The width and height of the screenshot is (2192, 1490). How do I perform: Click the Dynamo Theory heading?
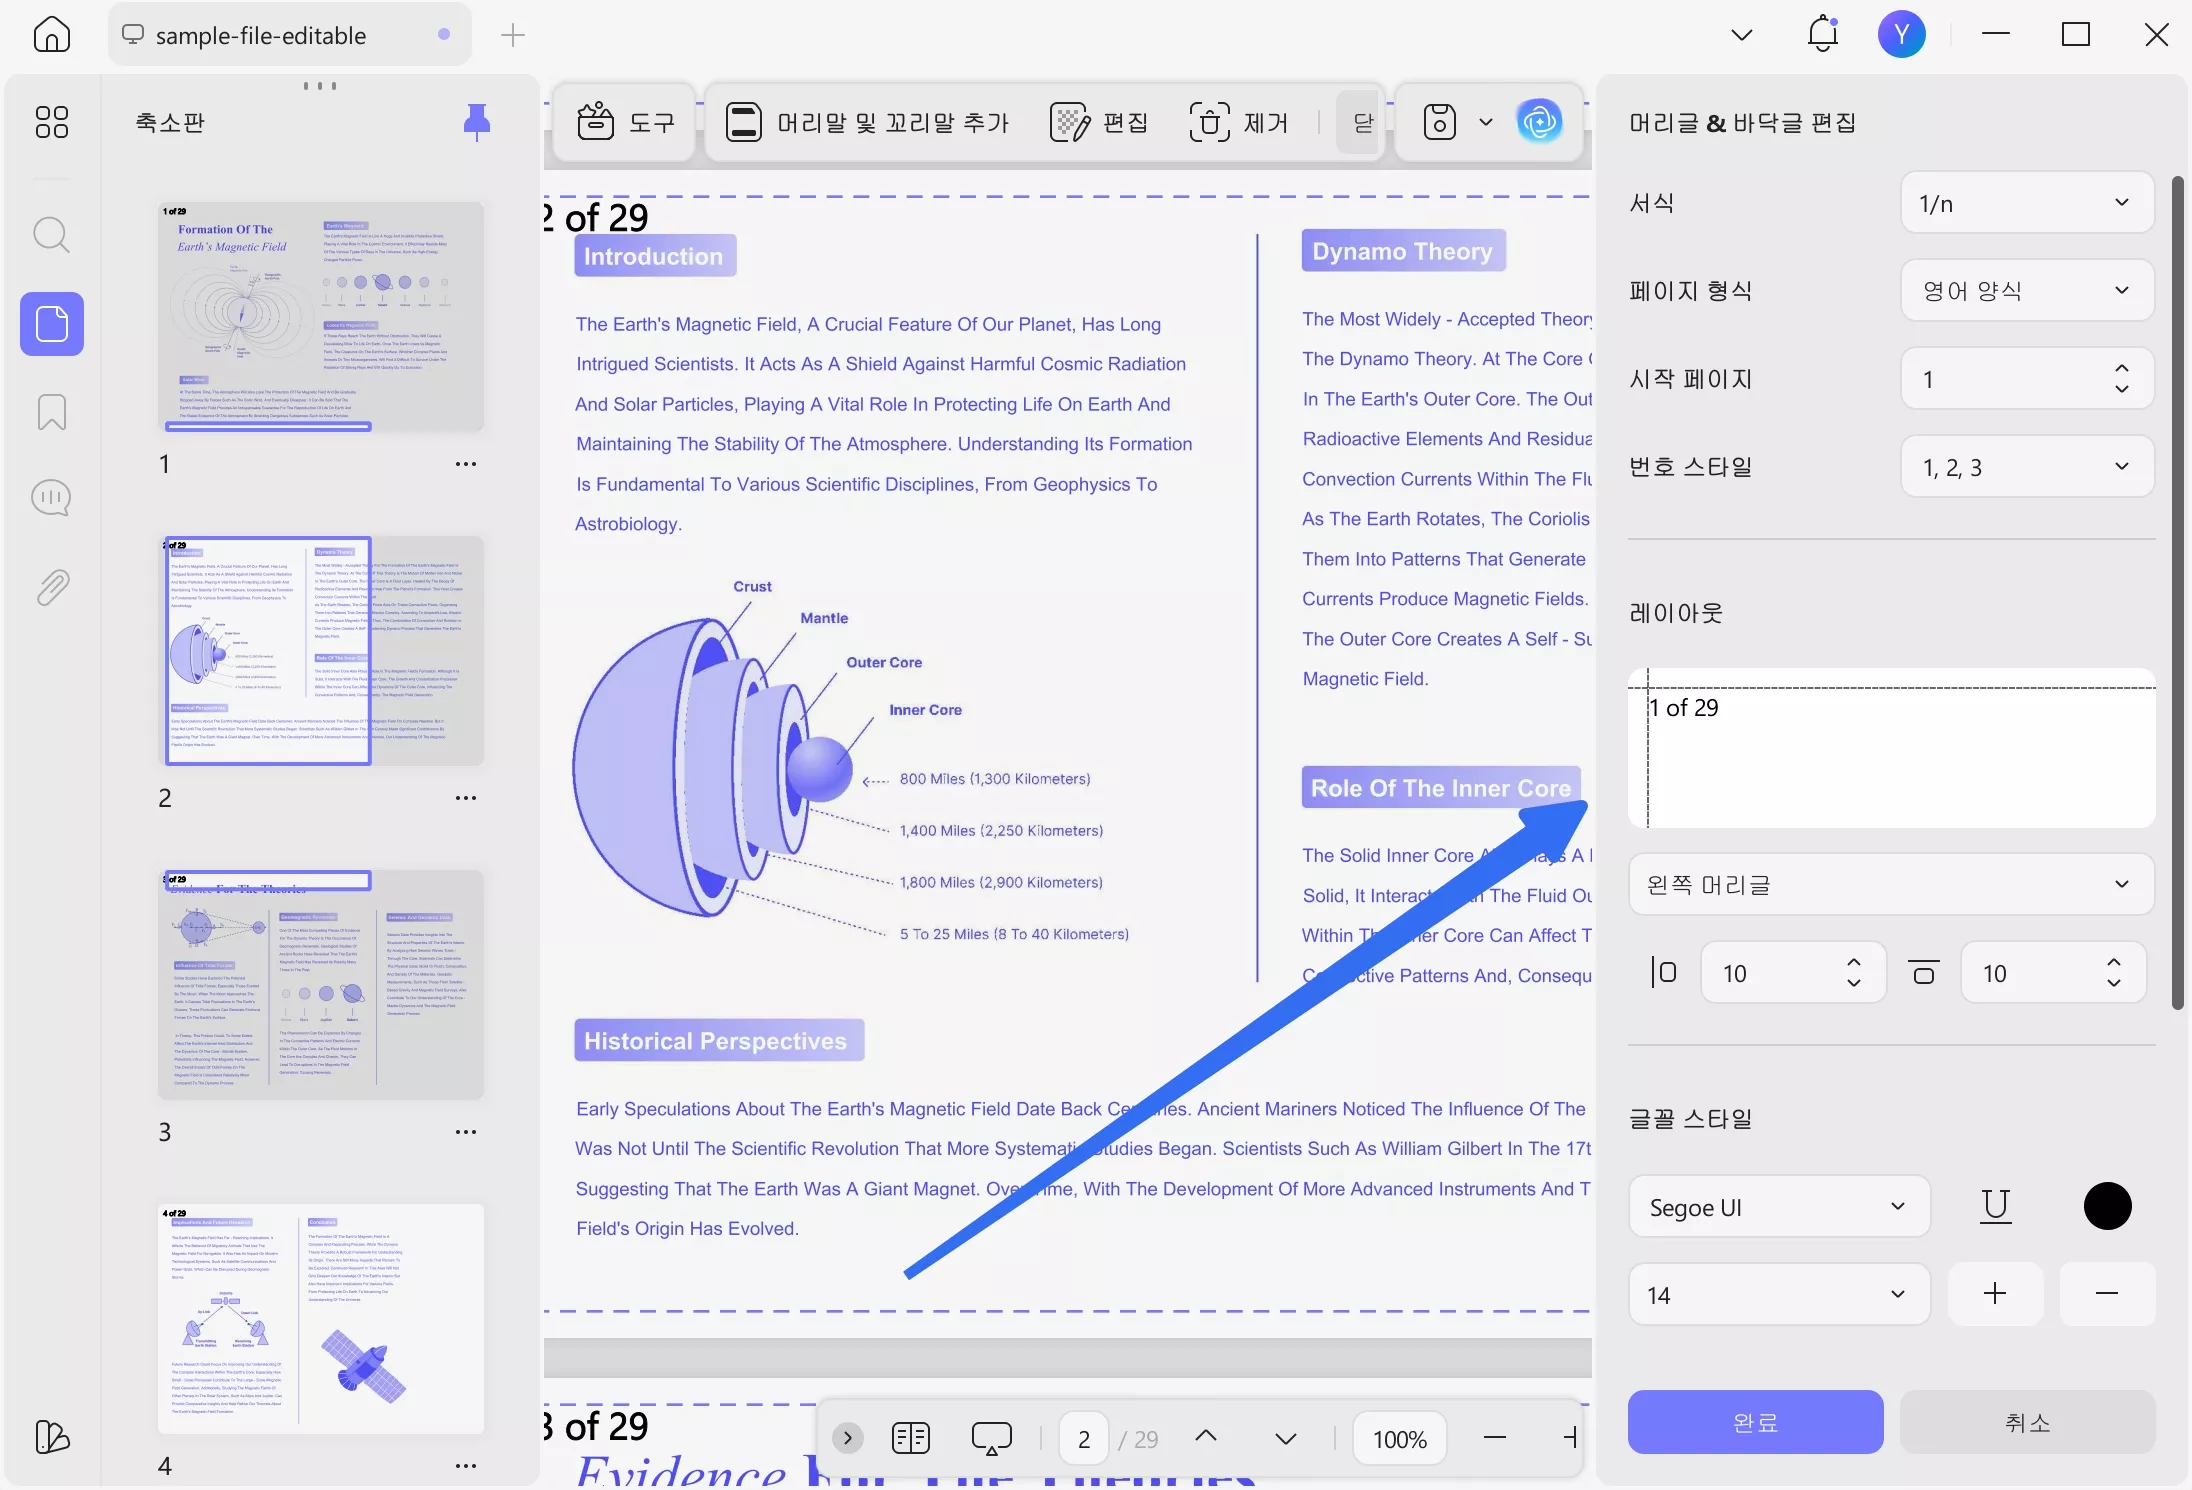coord(1403,251)
